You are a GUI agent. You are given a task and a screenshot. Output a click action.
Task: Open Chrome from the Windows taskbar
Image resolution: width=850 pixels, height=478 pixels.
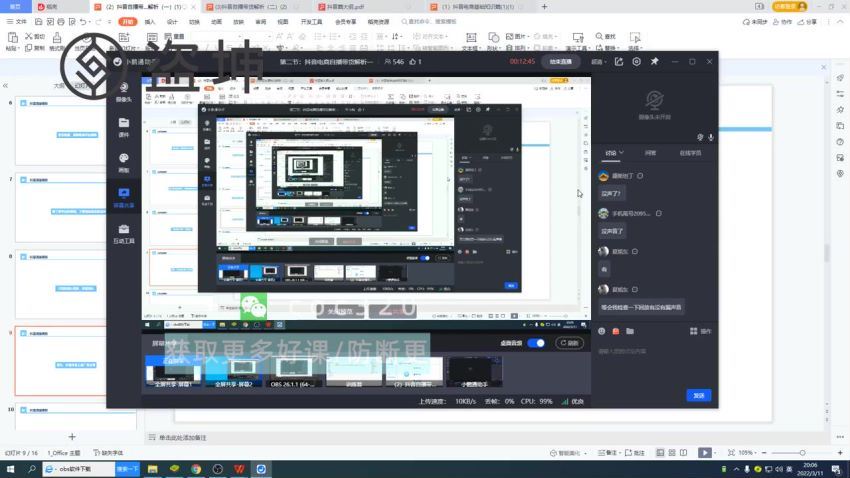tap(196, 469)
